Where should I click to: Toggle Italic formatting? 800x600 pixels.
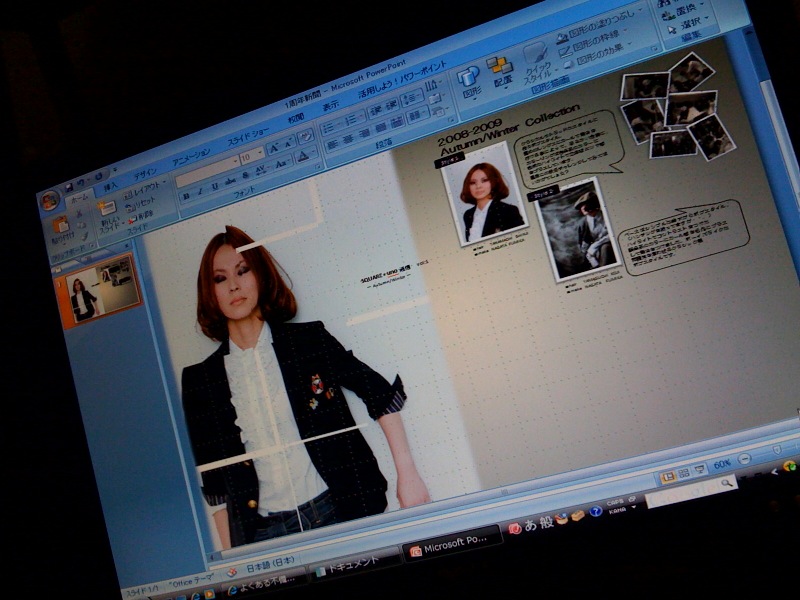200,191
